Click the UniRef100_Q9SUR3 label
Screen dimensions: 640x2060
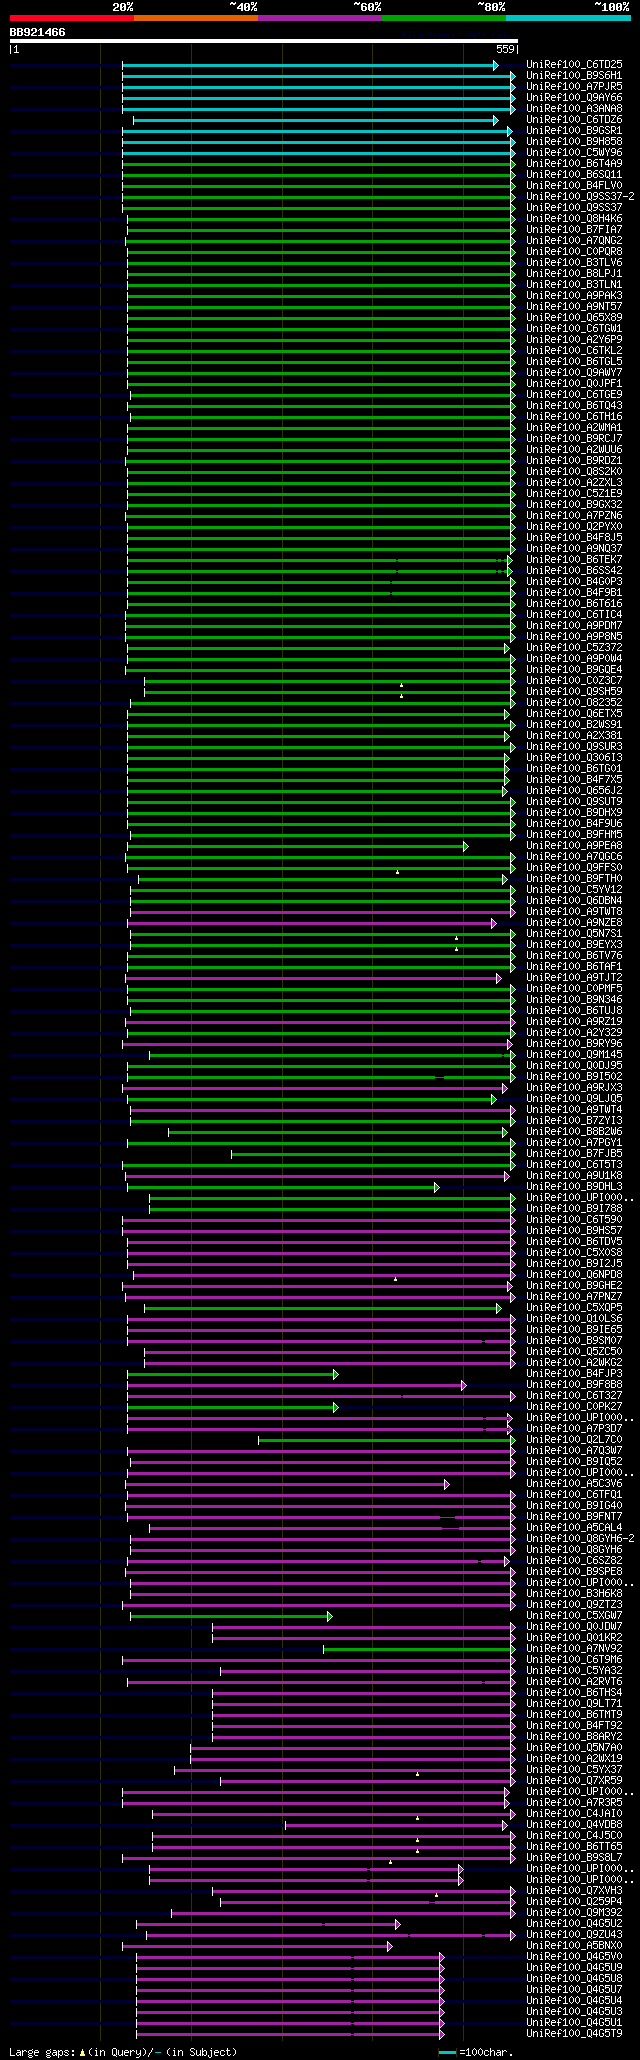pyautogui.click(x=574, y=747)
